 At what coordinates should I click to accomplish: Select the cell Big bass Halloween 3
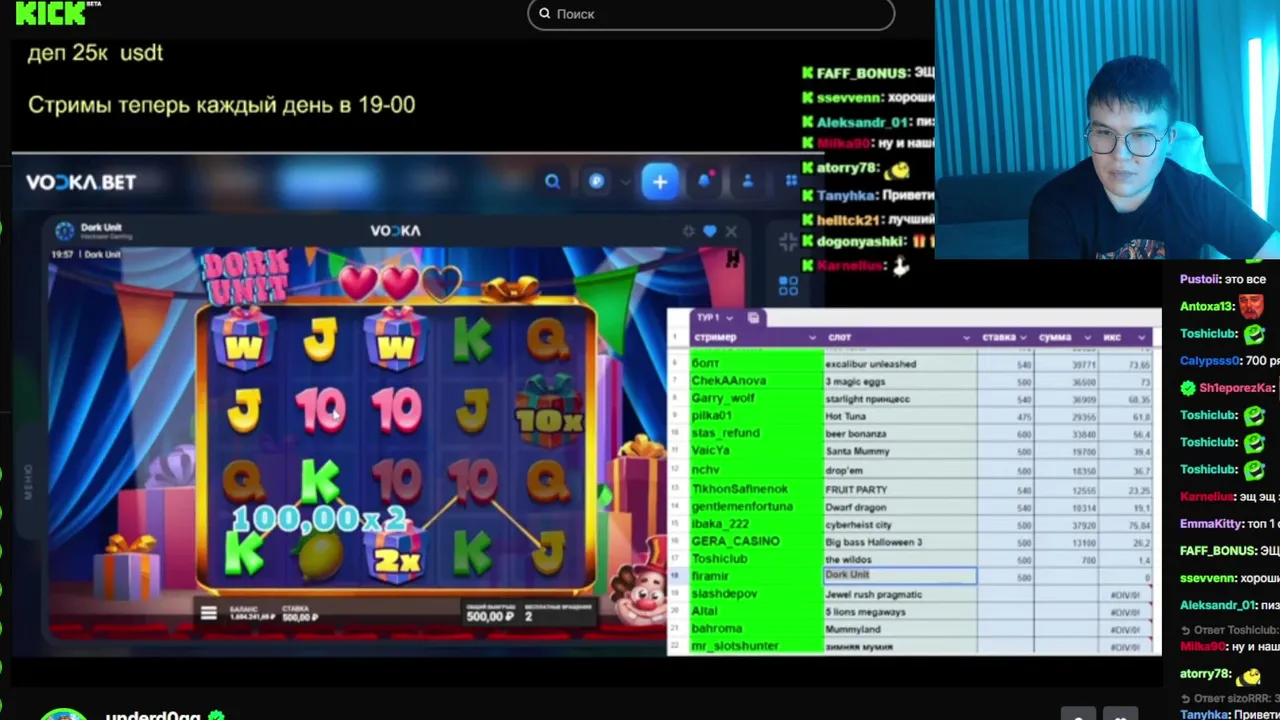pyautogui.click(x=900, y=541)
